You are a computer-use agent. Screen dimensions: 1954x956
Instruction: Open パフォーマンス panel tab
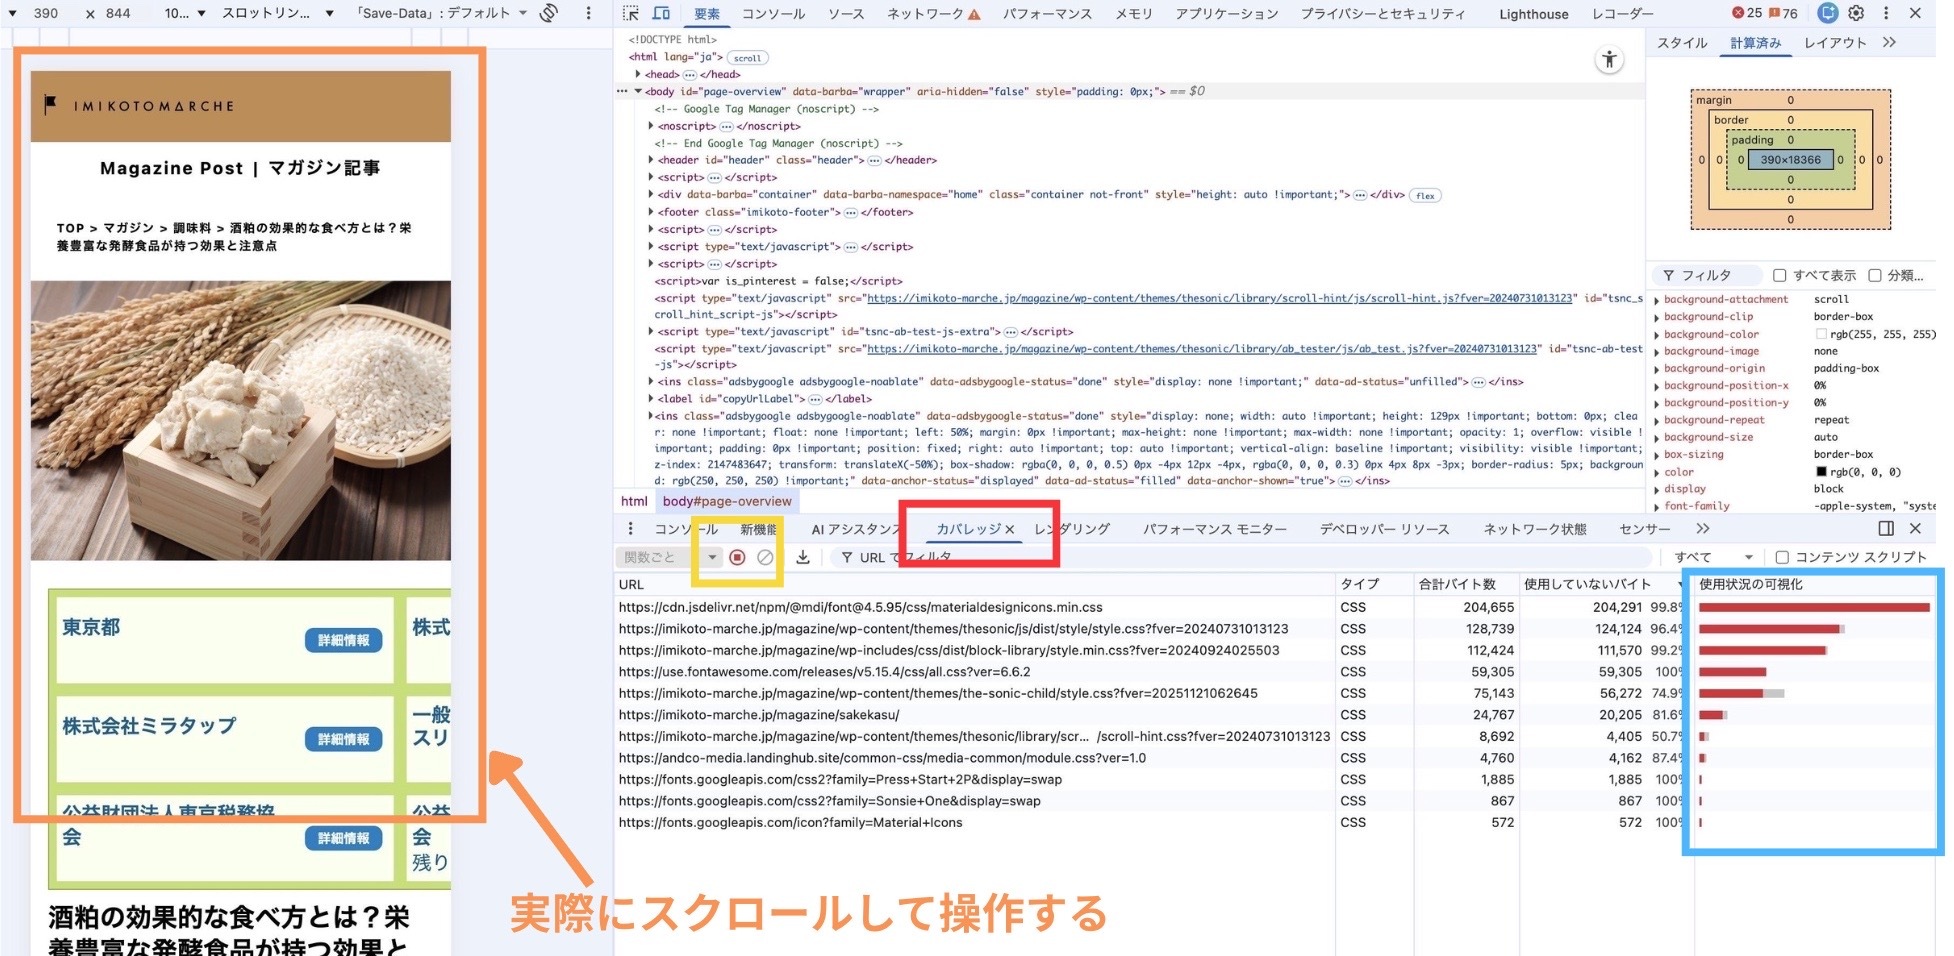point(1047,14)
